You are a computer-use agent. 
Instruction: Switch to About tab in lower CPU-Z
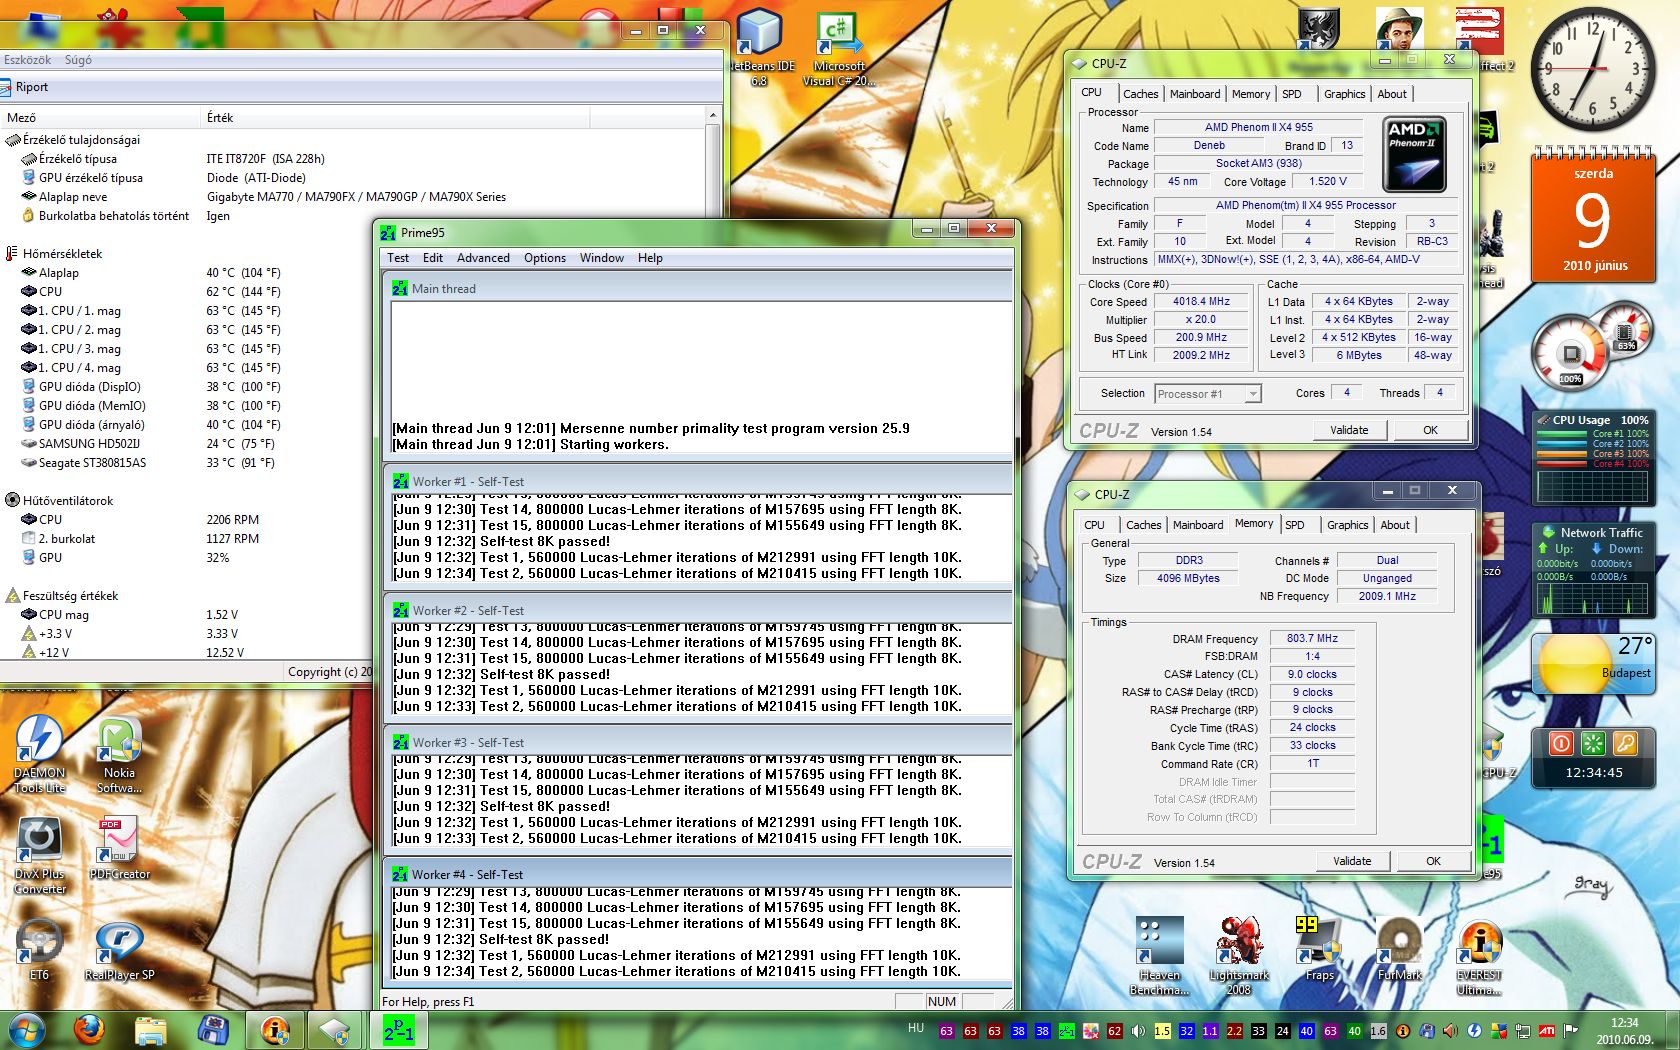tap(1395, 525)
